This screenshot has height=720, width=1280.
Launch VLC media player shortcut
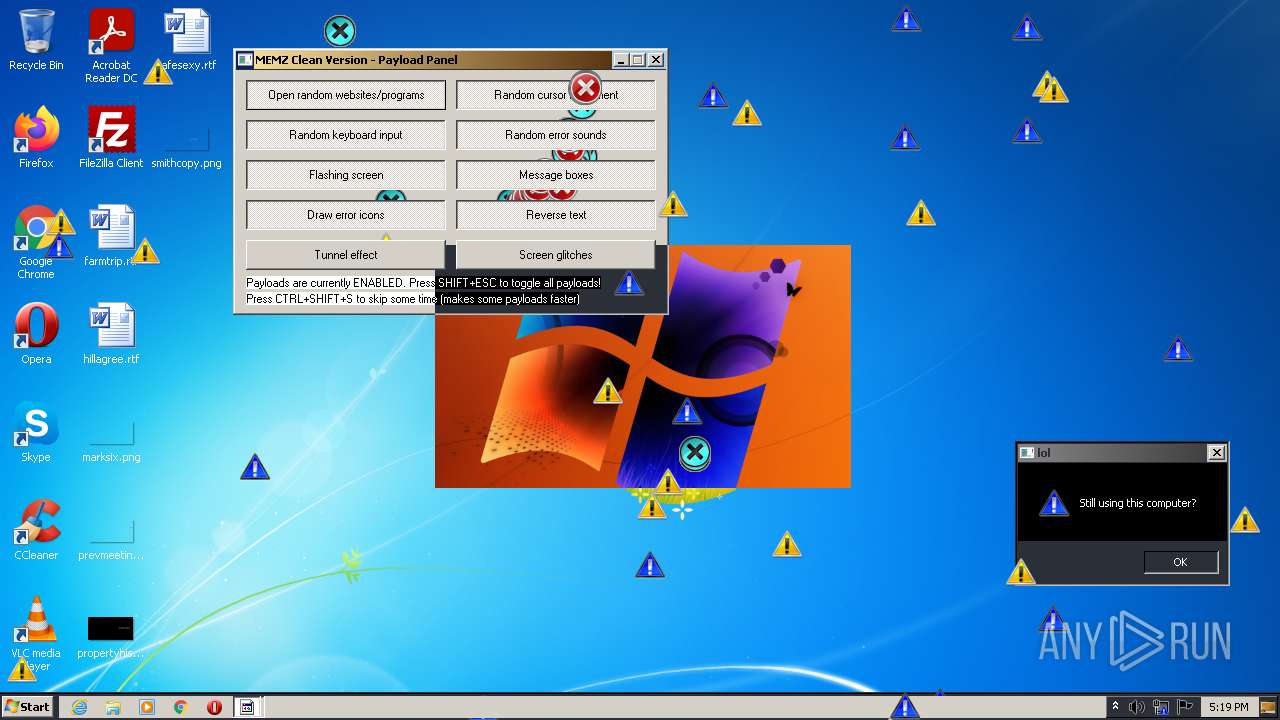36,634
